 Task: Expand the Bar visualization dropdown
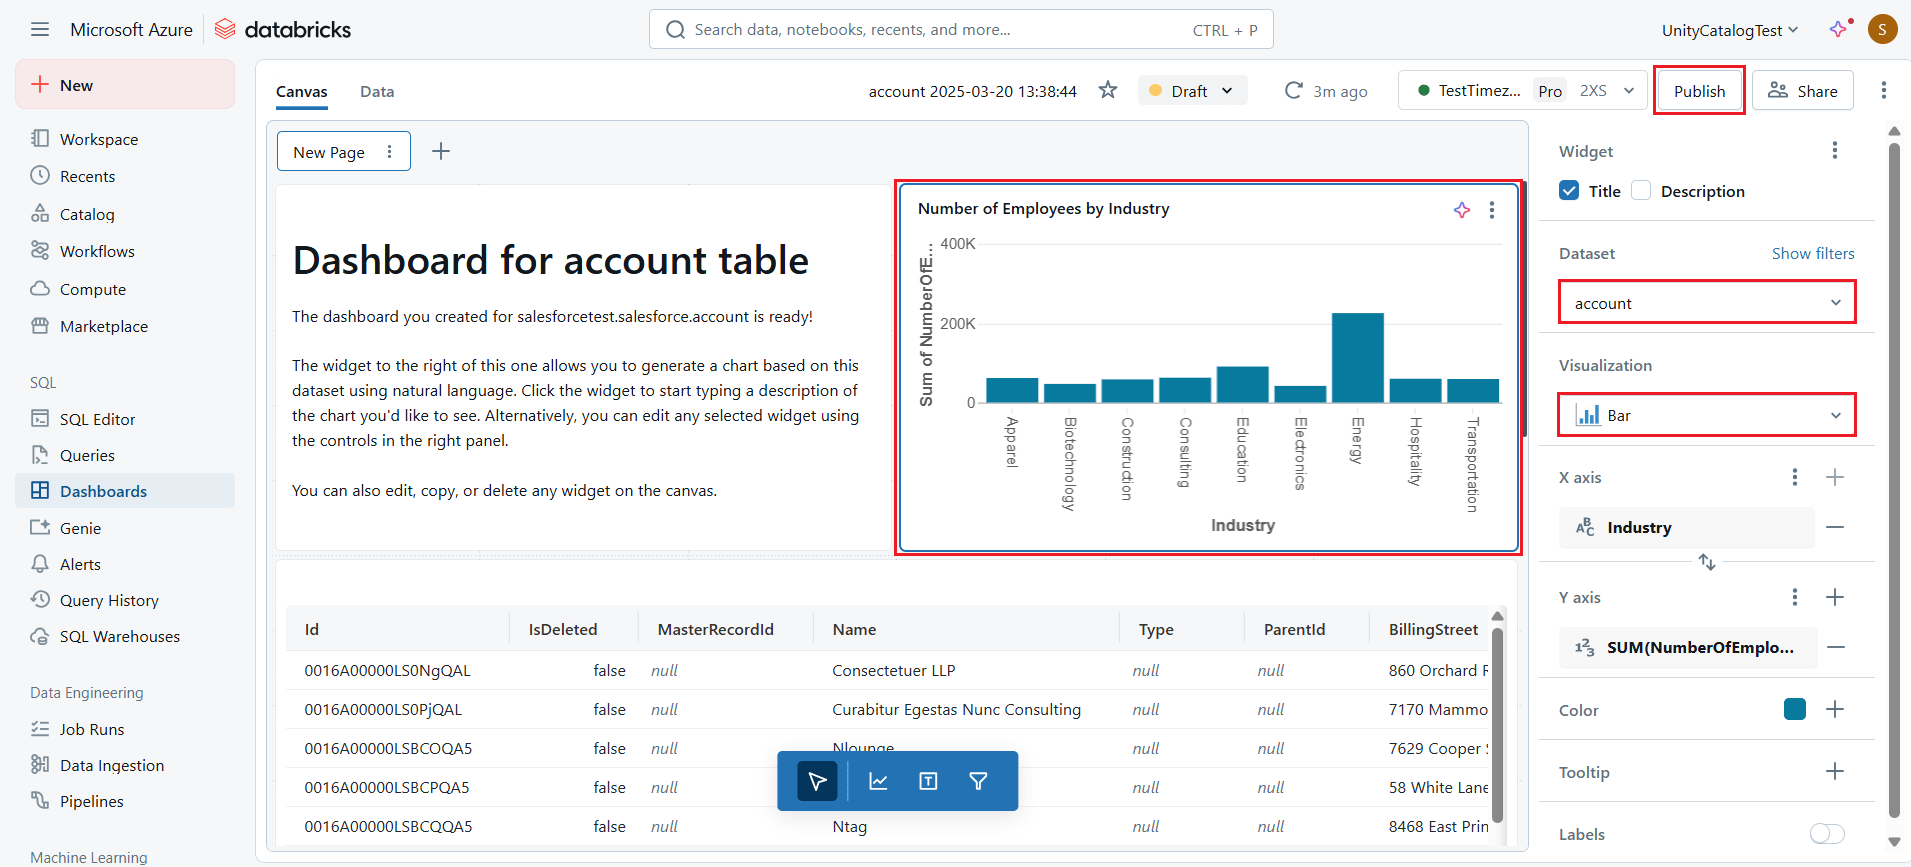point(1706,415)
